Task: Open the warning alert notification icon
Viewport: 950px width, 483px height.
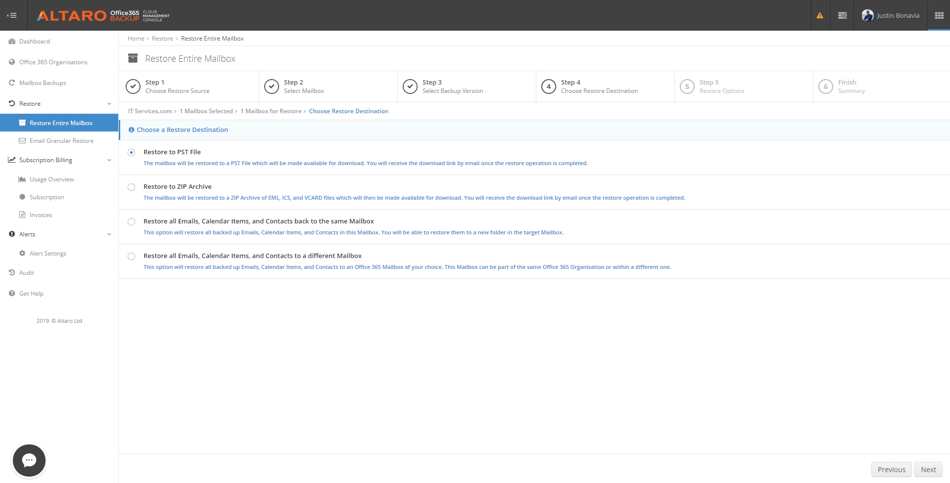Action: click(819, 15)
